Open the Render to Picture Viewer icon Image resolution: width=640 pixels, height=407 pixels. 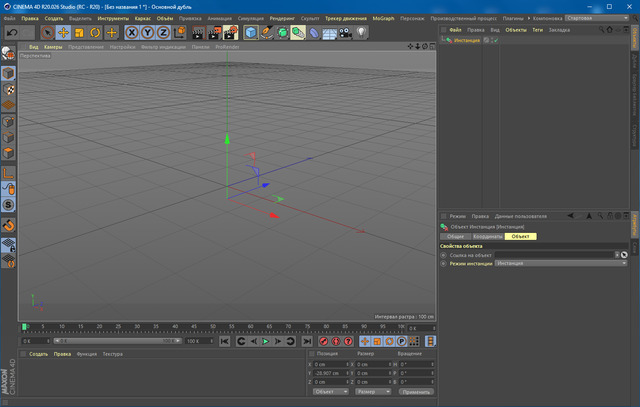(x=214, y=33)
